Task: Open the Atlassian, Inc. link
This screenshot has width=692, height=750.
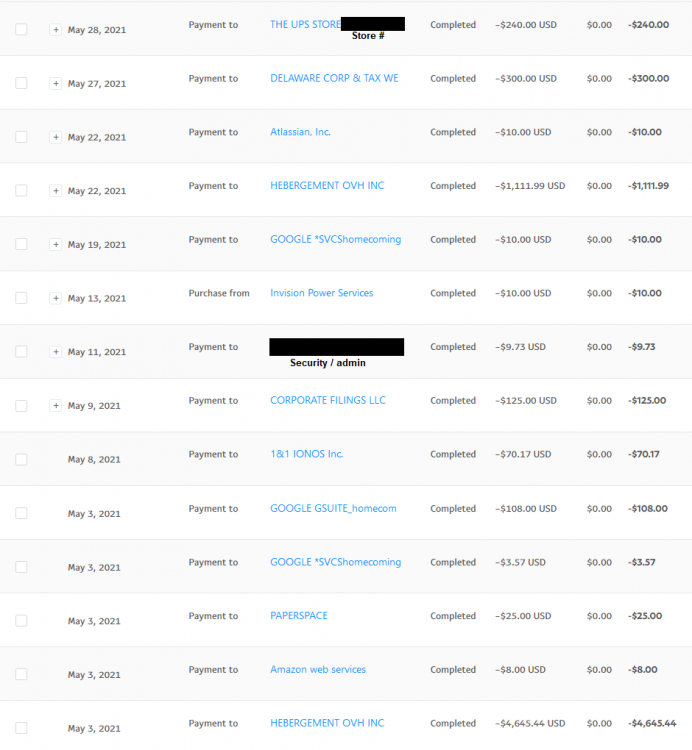Action: (x=300, y=132)
